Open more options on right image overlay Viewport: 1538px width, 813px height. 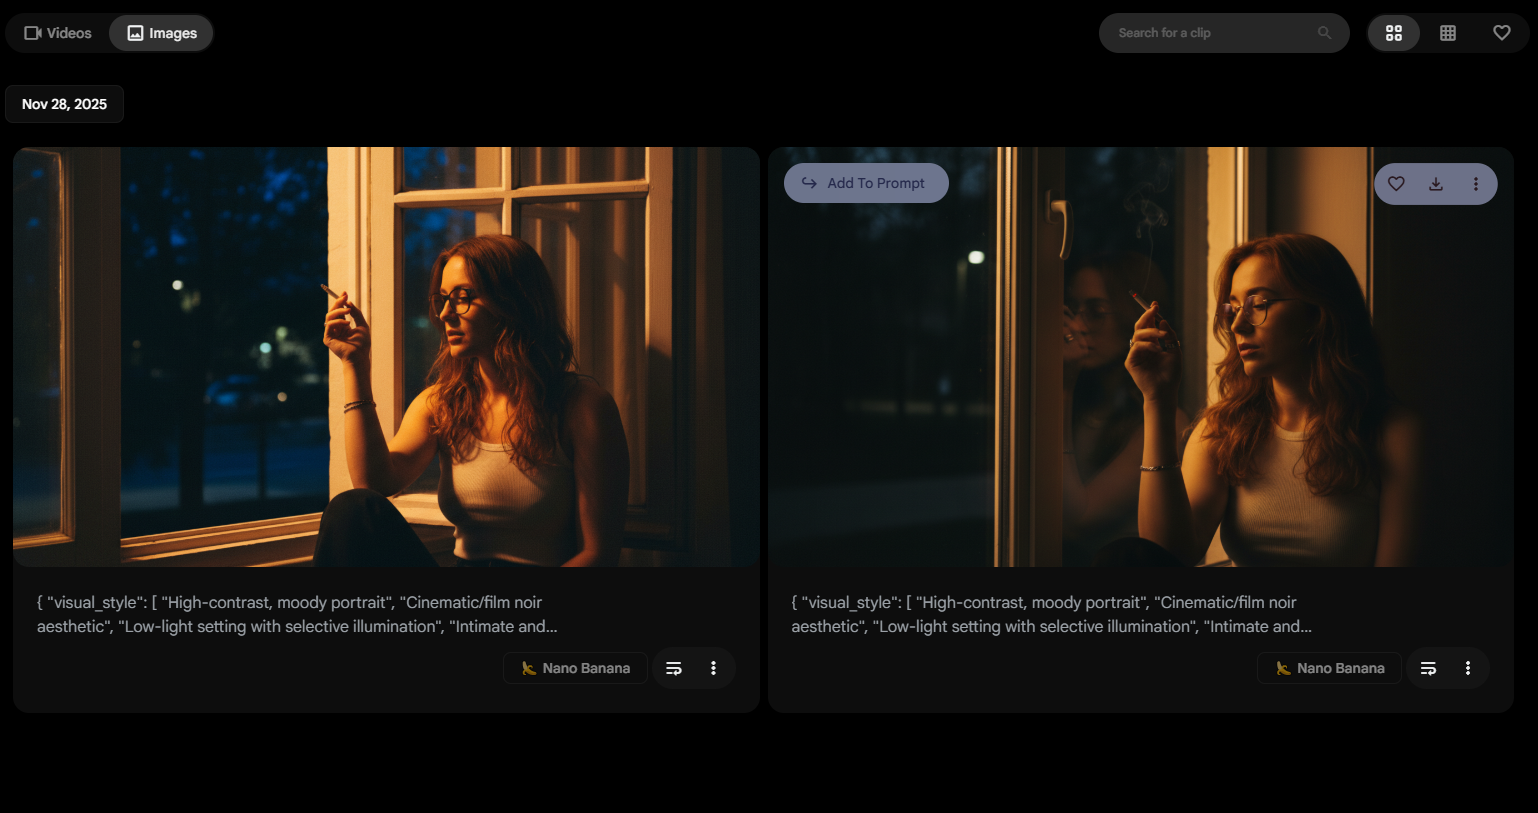(x=1475, y=184)
